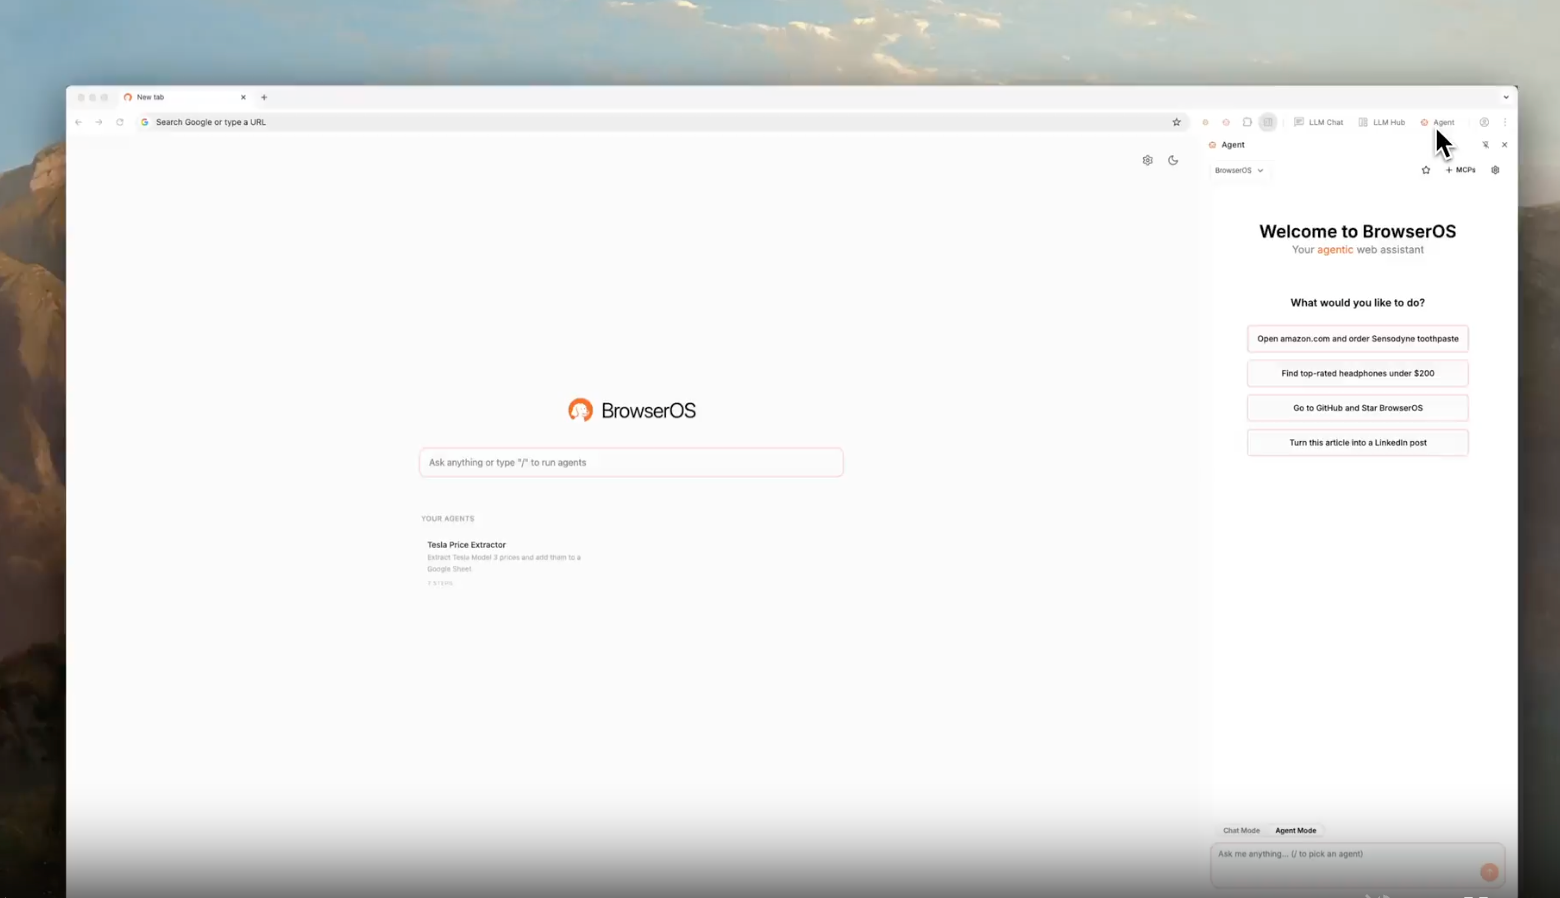Click the Find top-rated headphones under $200 suggestion
The image size is (1560, 898).
pos(1357,373)
